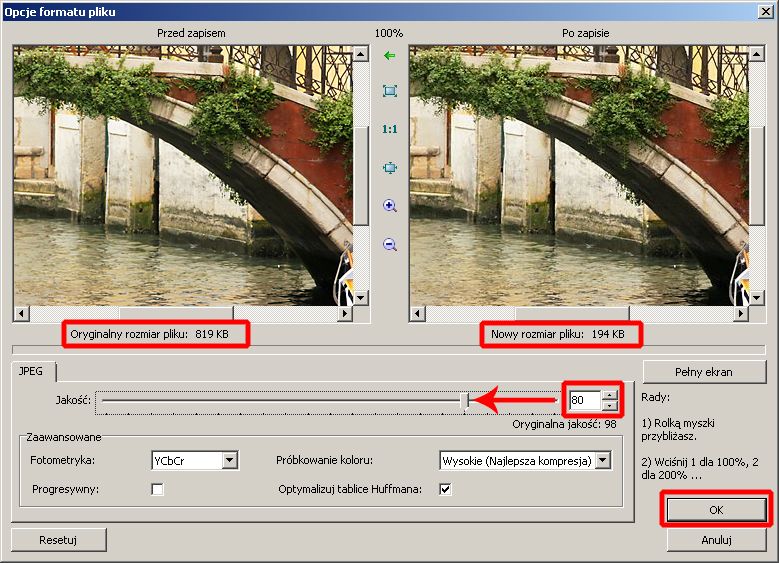Select the JPEG tab
779x563 pixels.
pyautogui.click(x=33, y=372)
